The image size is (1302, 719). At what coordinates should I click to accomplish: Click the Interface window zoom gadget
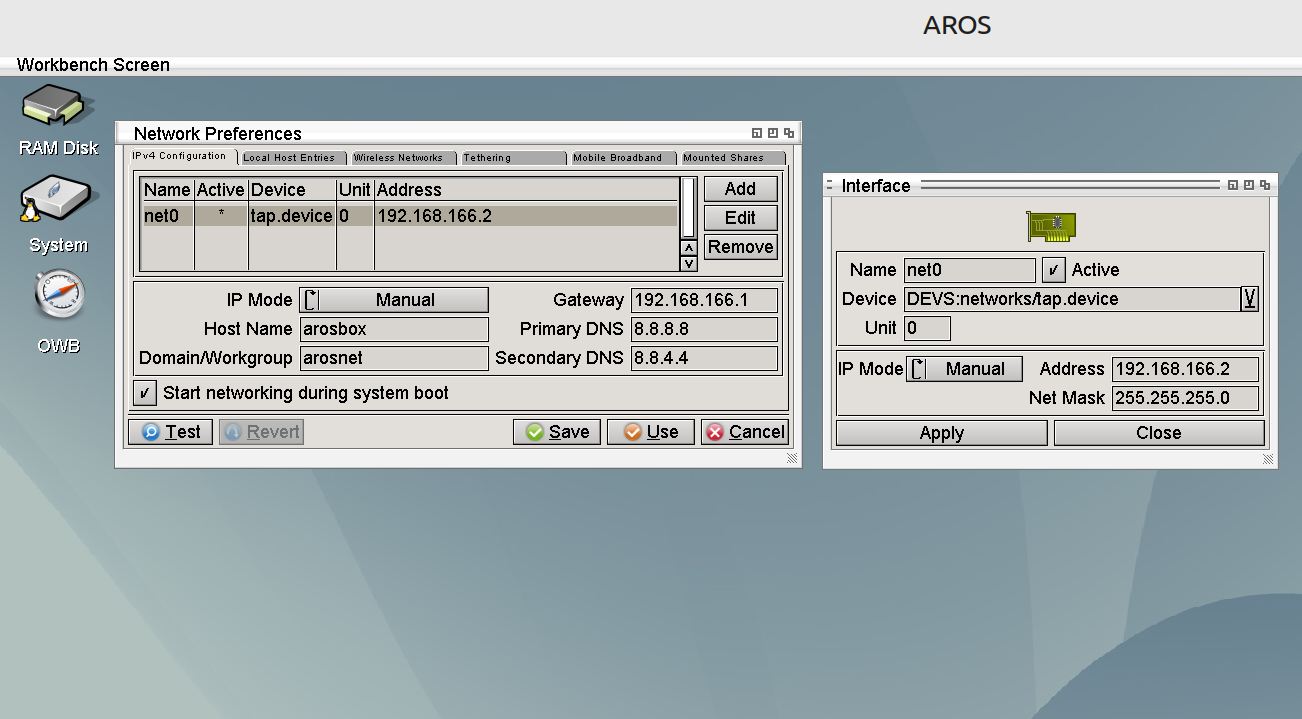pyautogui.click(x=1249, y=185)
